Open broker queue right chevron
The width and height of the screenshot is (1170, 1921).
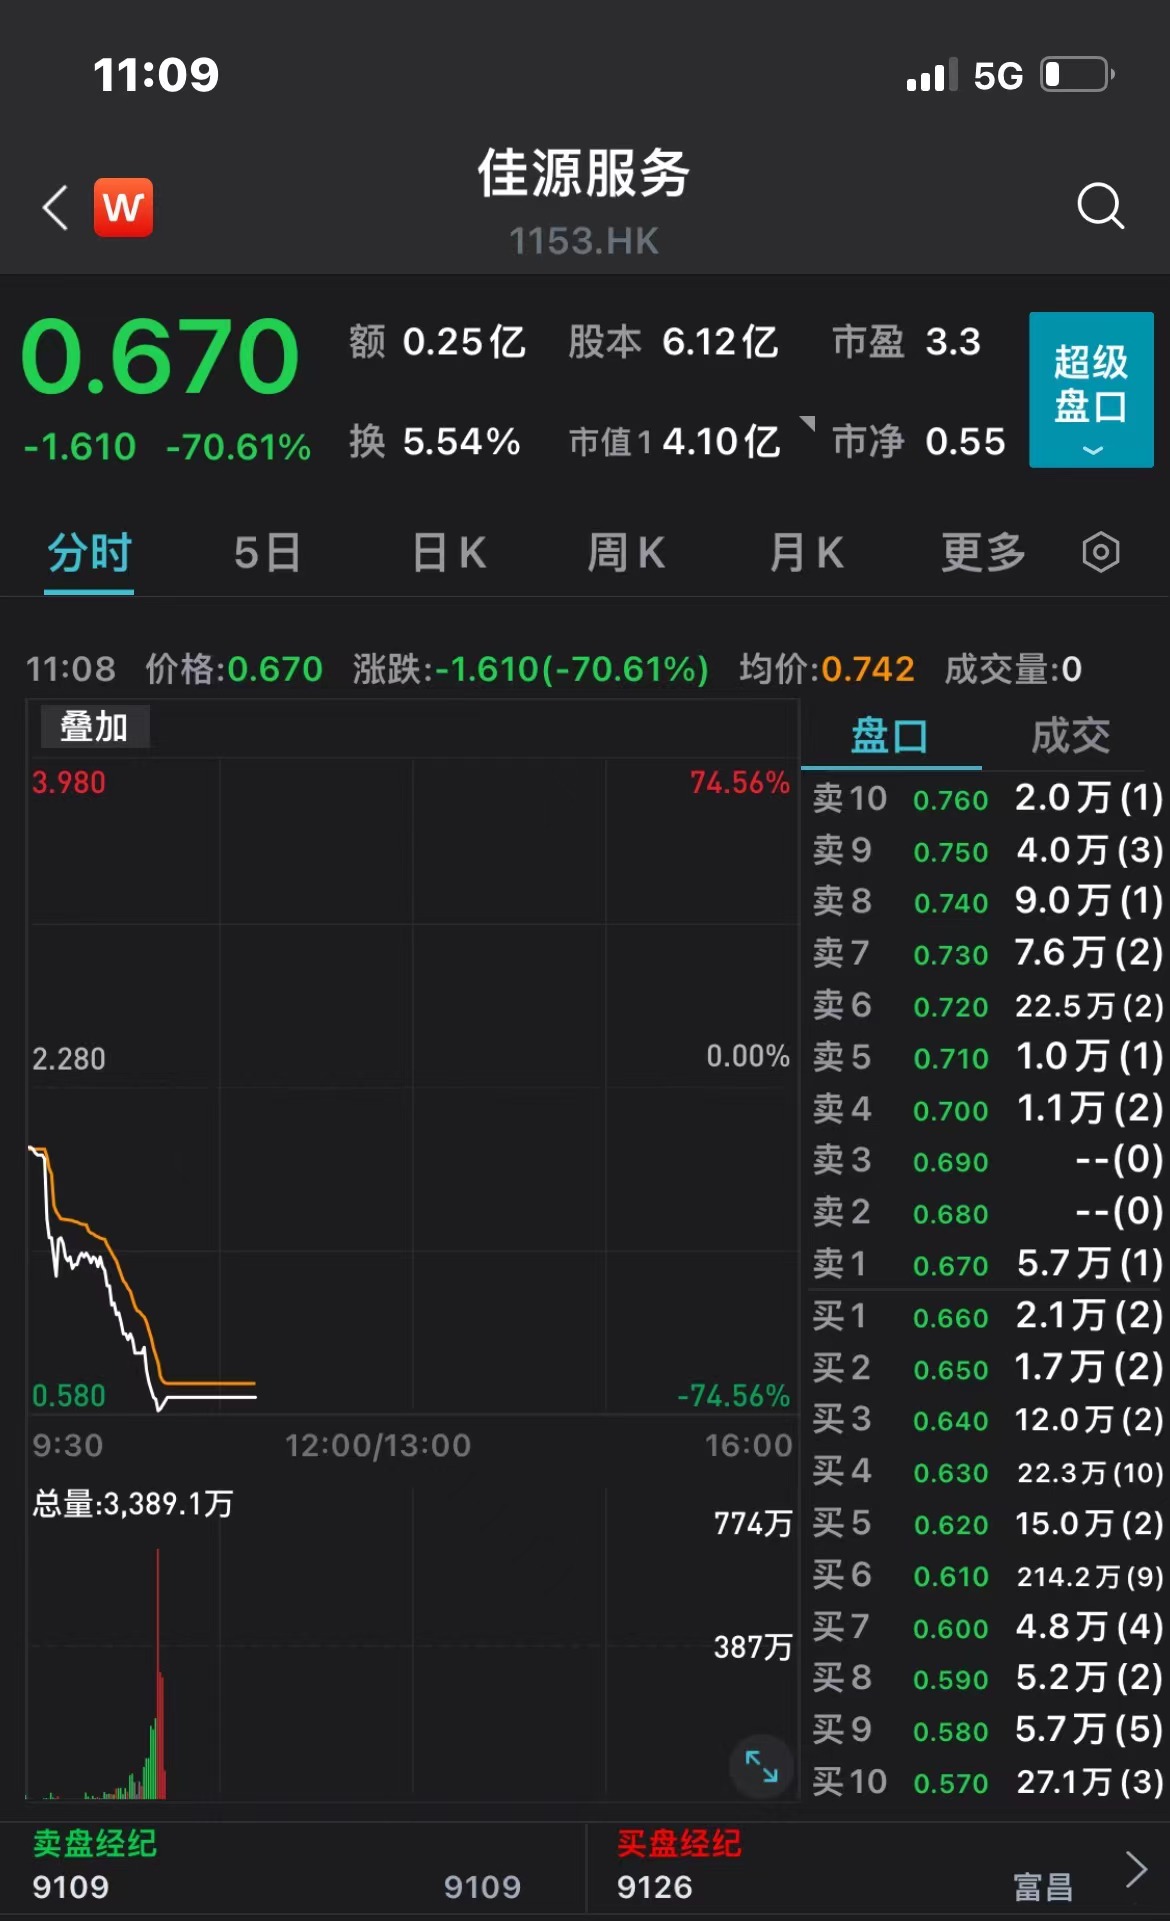point(1136,1868)
